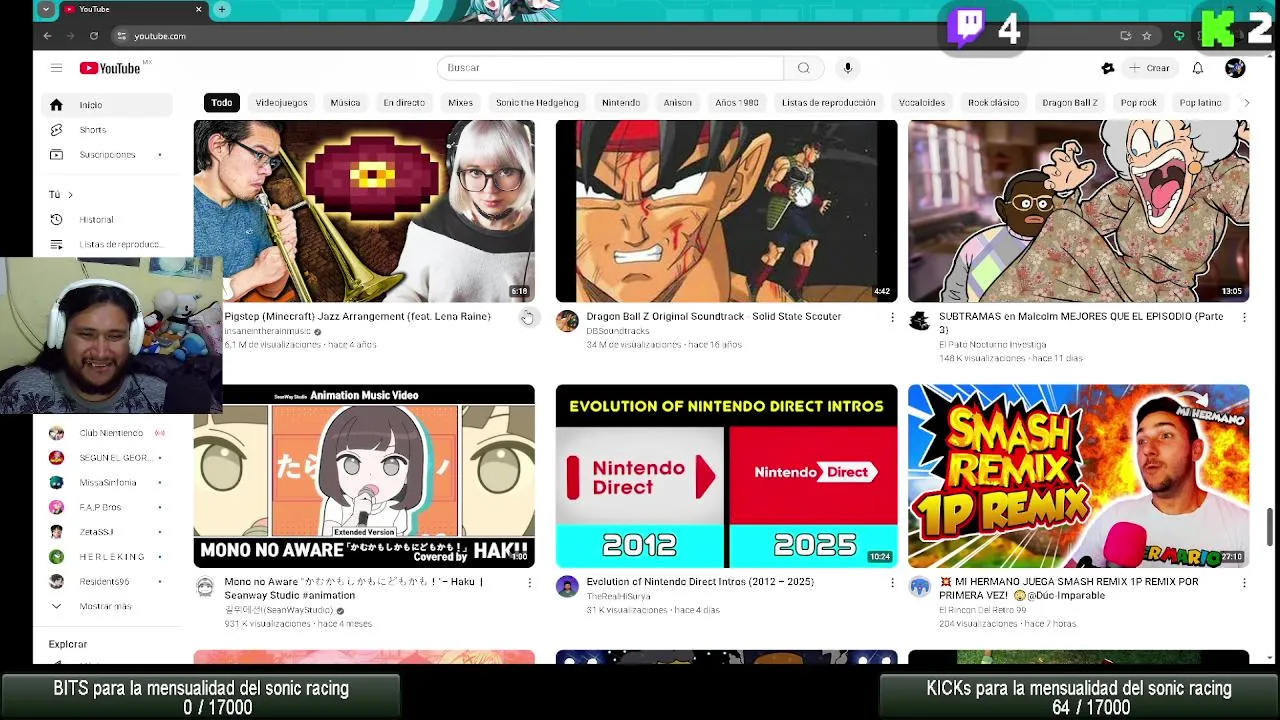Go to Inicio in sidebar
This screenshot has width=1280, height=720.
click(x=108, y=105)
